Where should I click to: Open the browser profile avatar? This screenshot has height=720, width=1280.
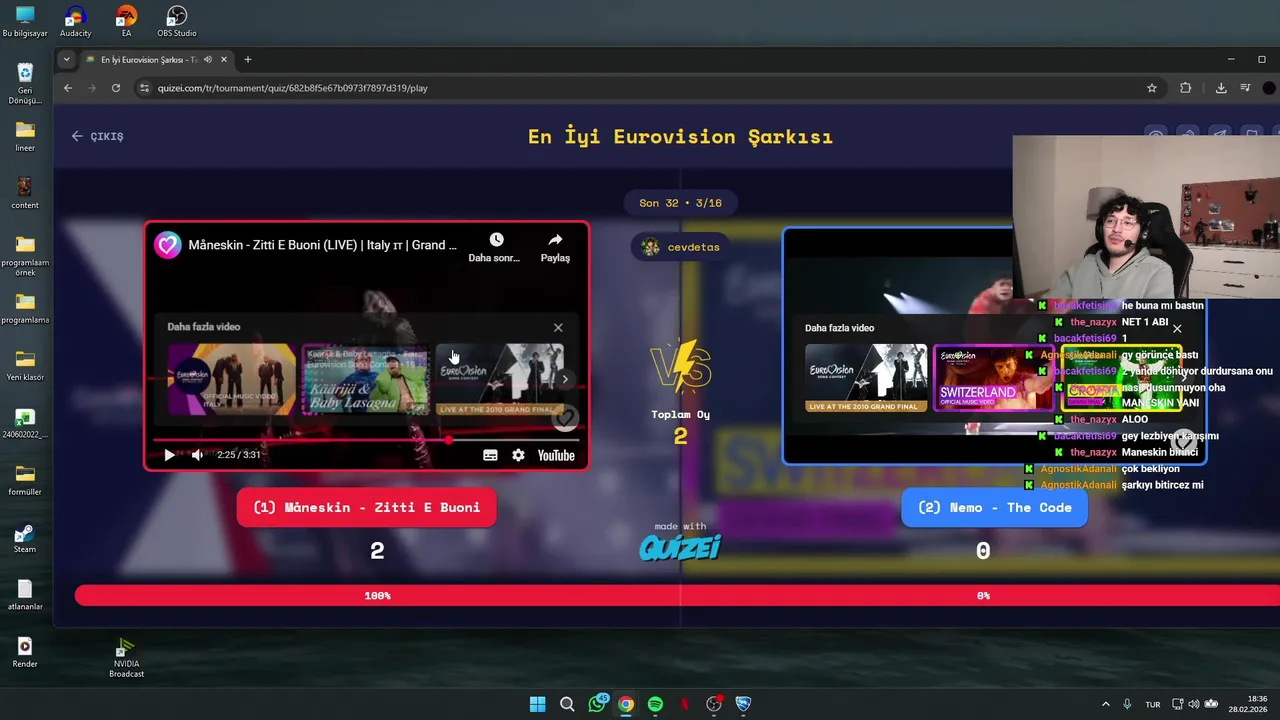click(x=1270, y=88)
